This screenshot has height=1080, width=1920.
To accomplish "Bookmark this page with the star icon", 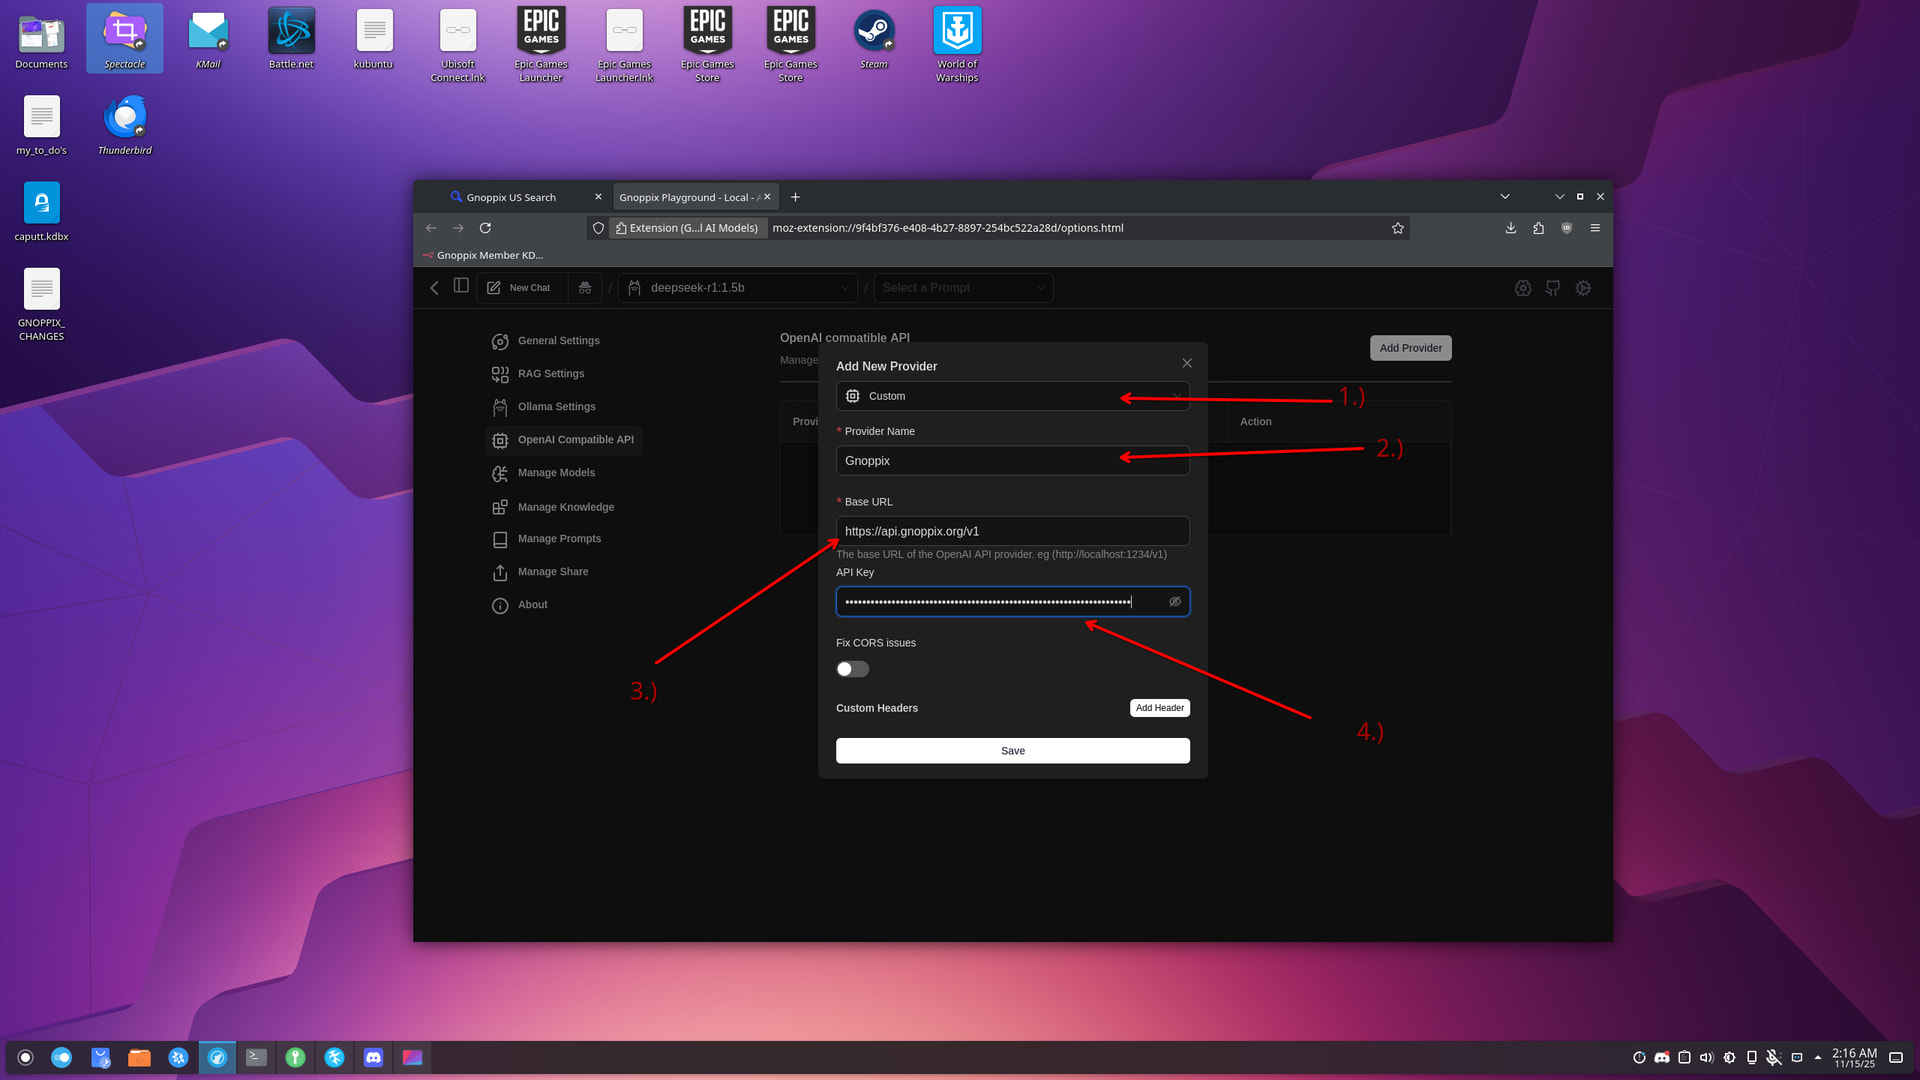I will pyautogui.click(x=1398, y=228).
